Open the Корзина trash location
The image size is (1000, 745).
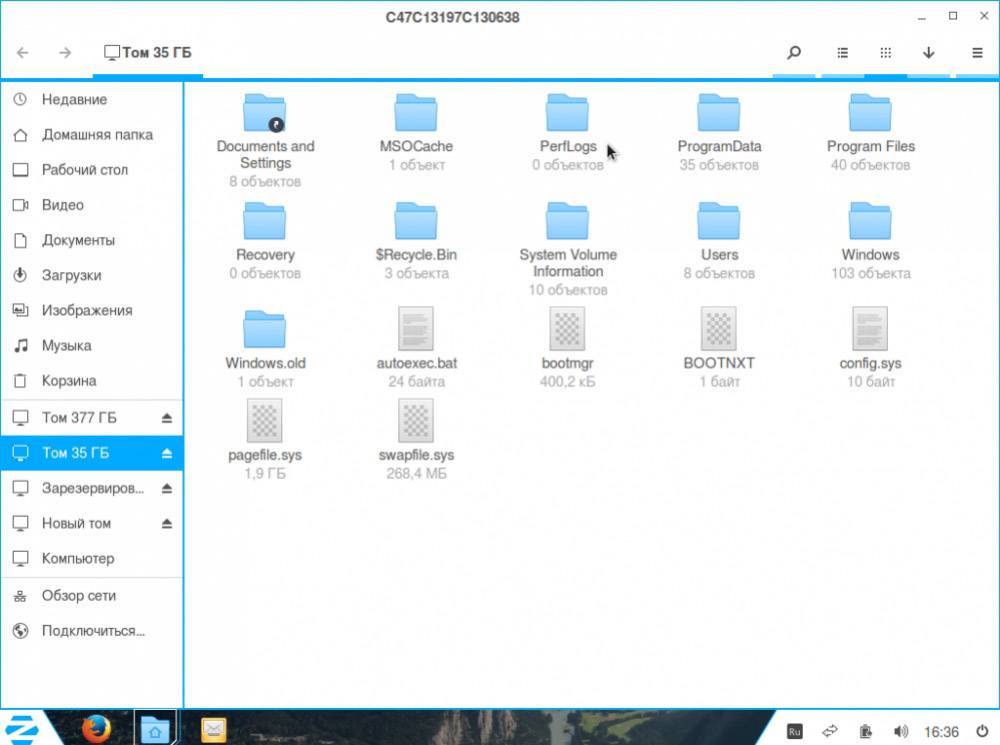point(69,380)
